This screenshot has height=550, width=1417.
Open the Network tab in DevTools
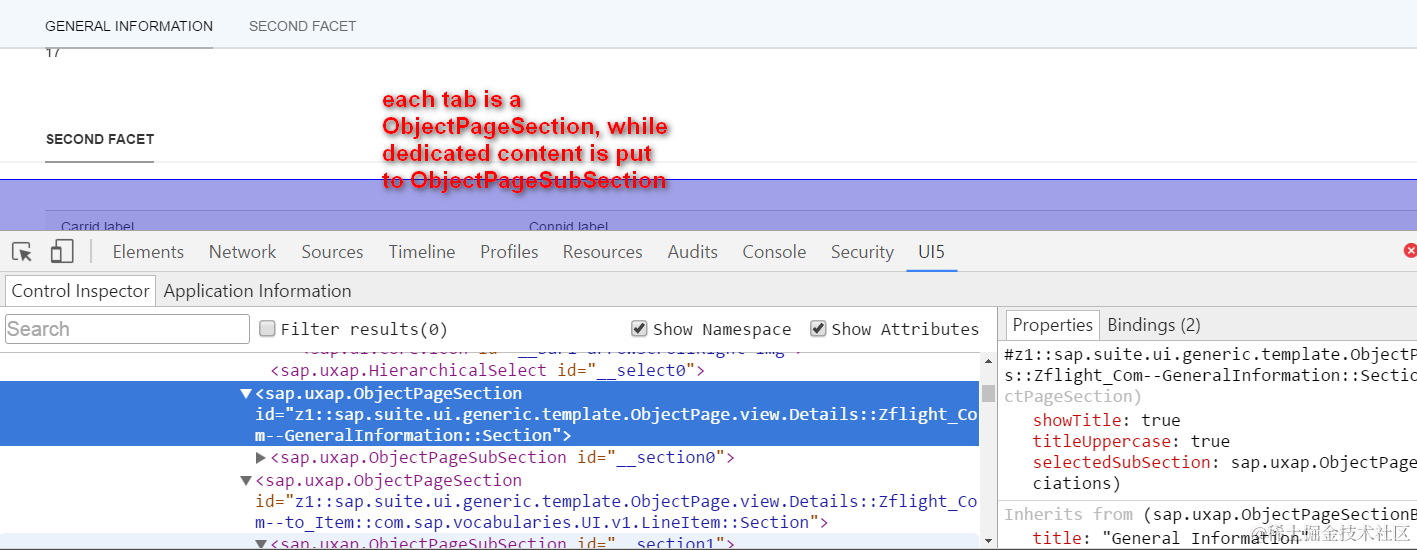tap(242, 252)
